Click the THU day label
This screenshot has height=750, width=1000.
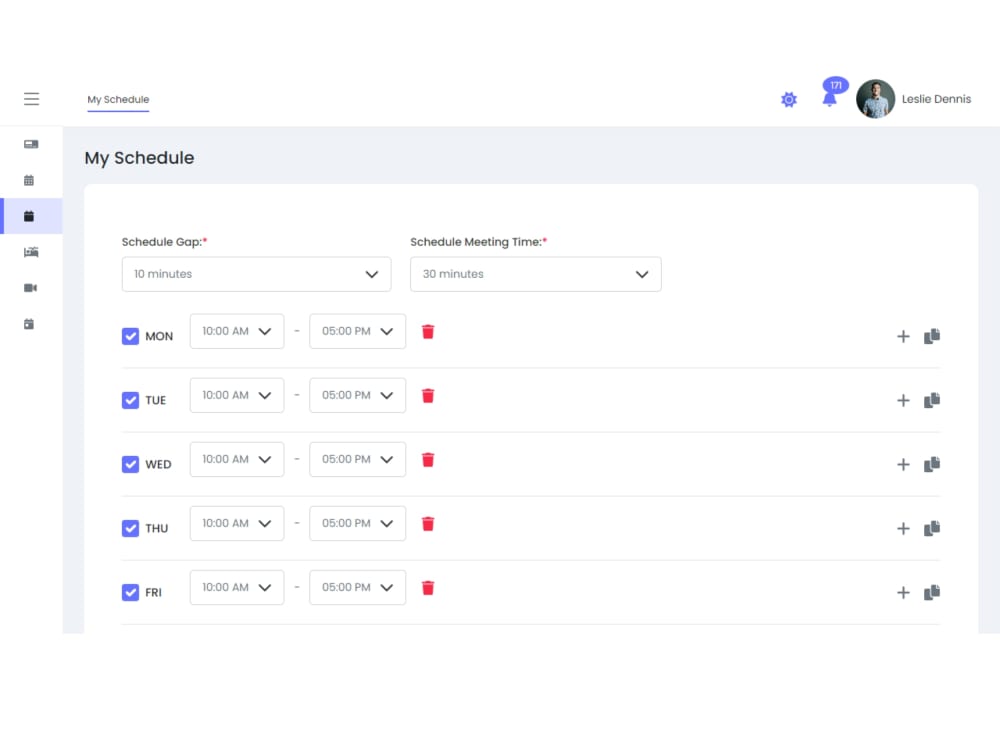click(x=156, y=529)
